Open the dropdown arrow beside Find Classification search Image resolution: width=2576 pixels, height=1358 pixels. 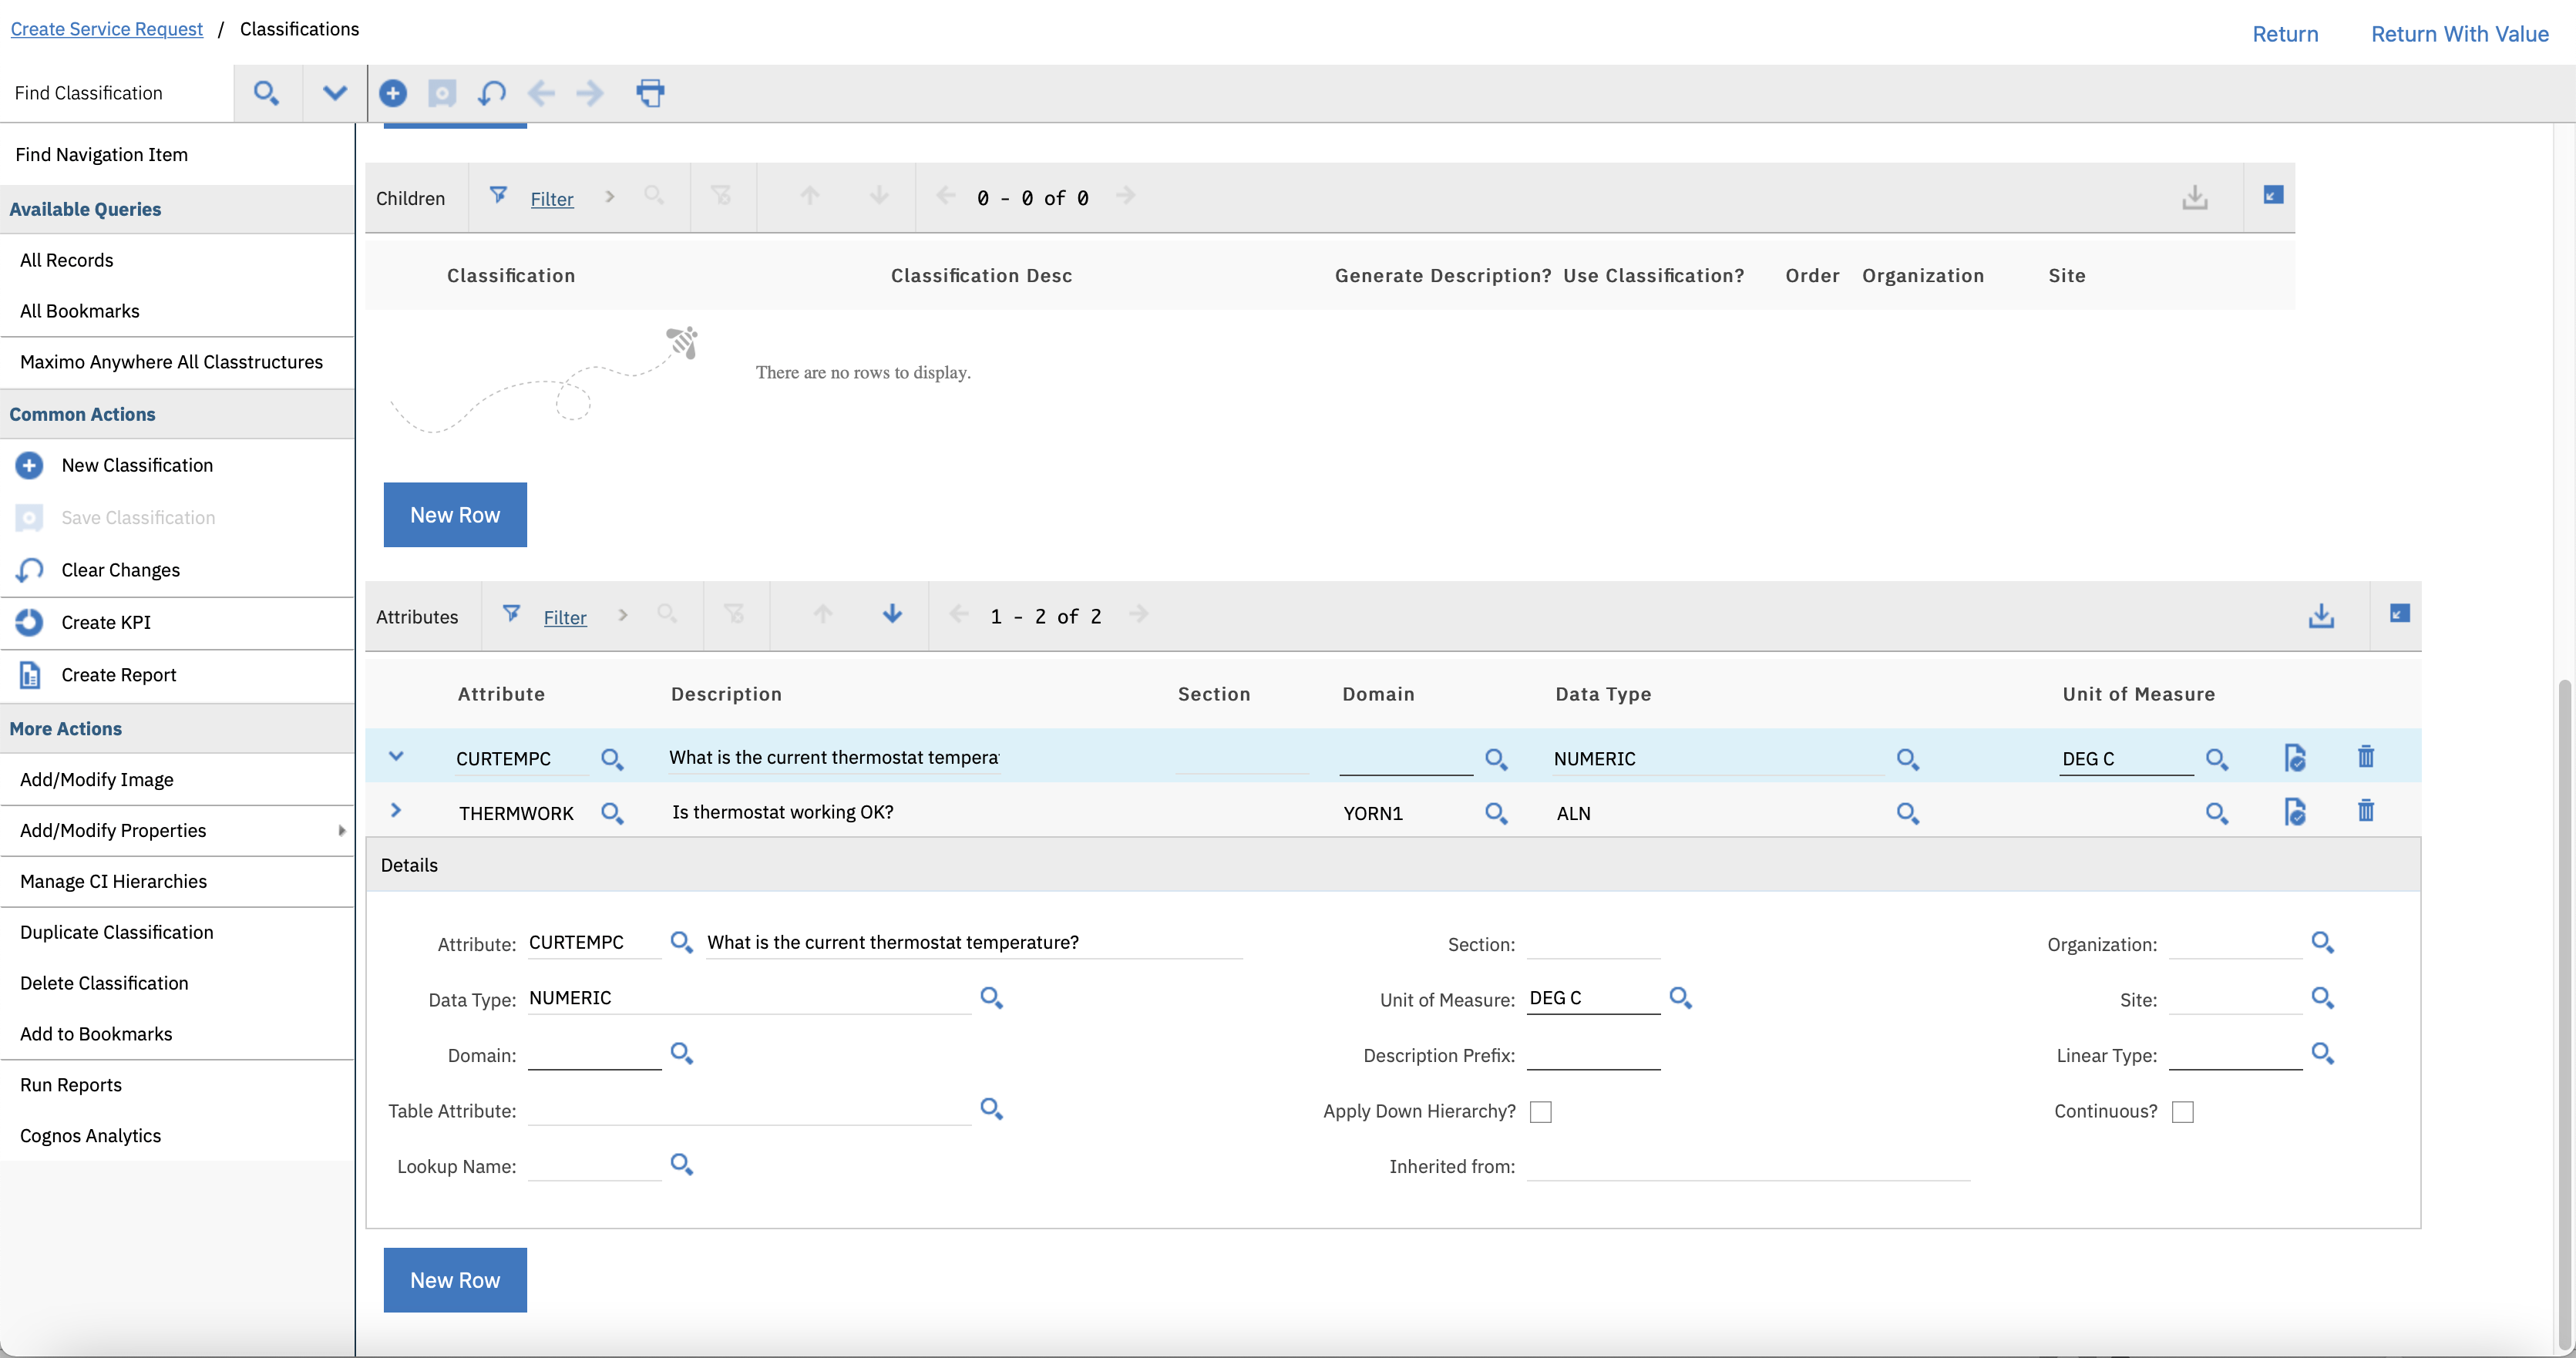click(334, 93)
